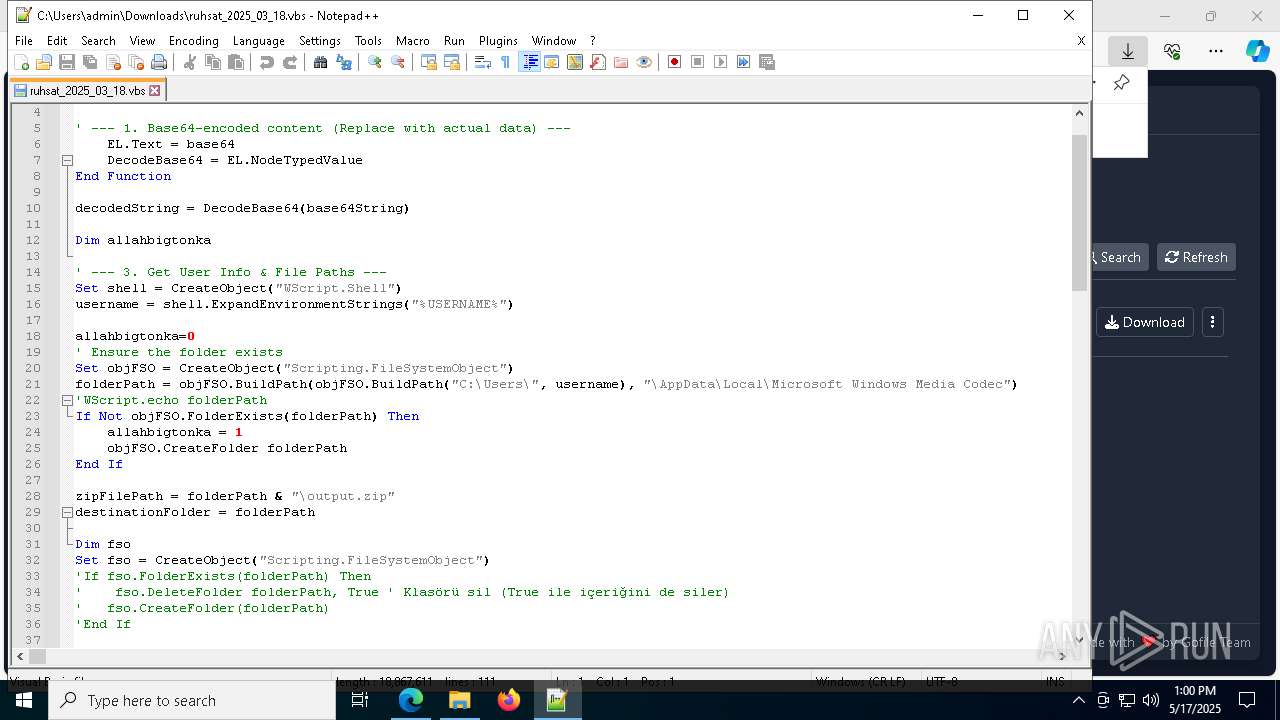Image resolution: width=1280 pixels, height=720 pixels.
Task: Collapse the fold marker at line 7
Action: (x=67, y=160)
